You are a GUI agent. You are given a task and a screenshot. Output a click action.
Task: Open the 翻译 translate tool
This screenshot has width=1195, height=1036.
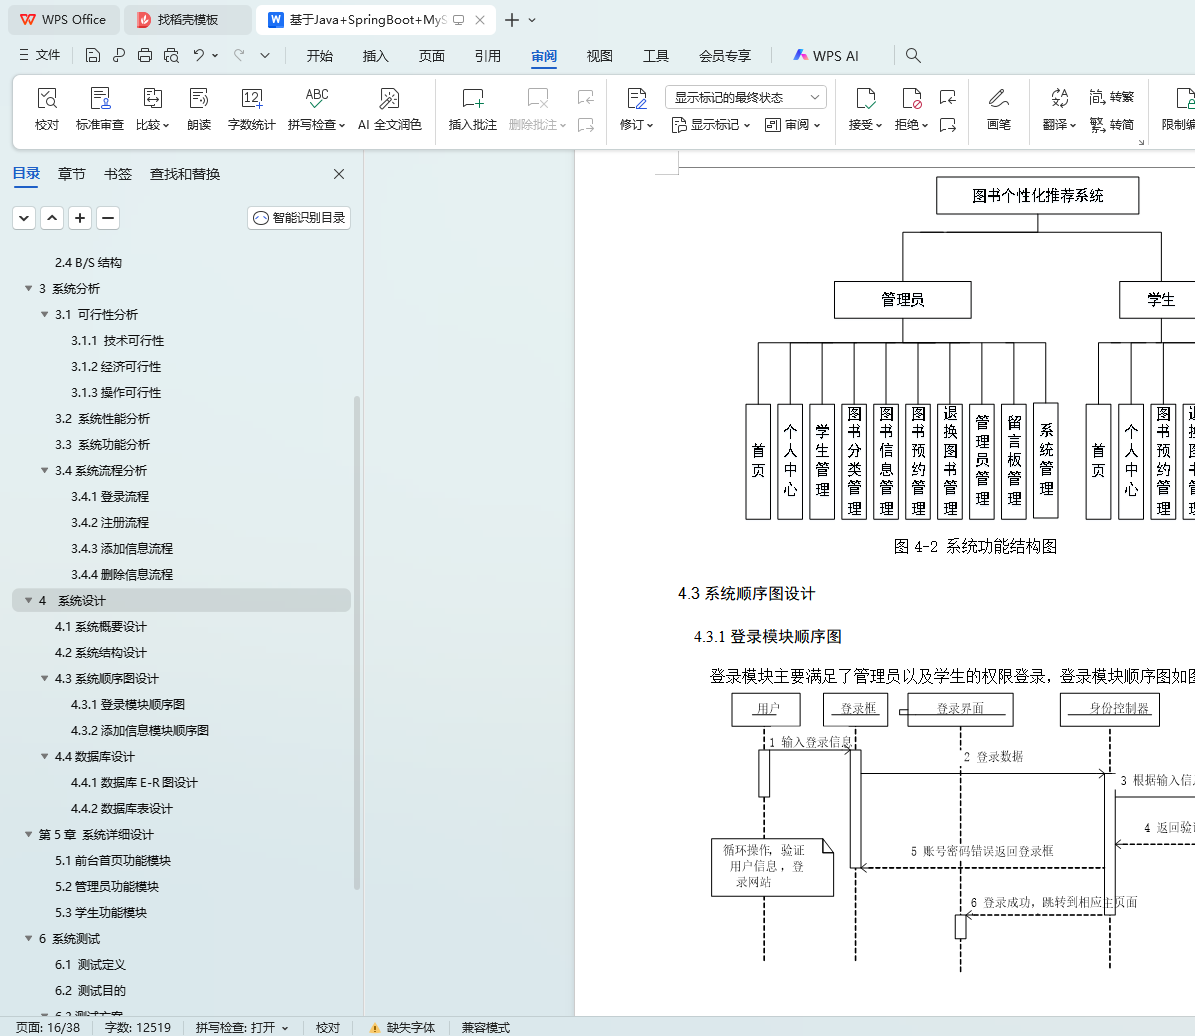click(x=1059, y=109)
